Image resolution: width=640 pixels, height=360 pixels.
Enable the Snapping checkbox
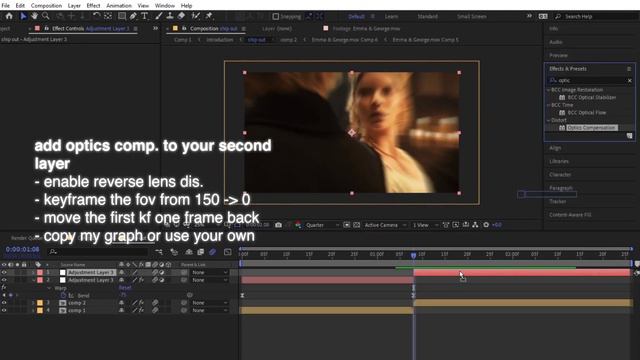pyautogui.click(x=276, y=16)
